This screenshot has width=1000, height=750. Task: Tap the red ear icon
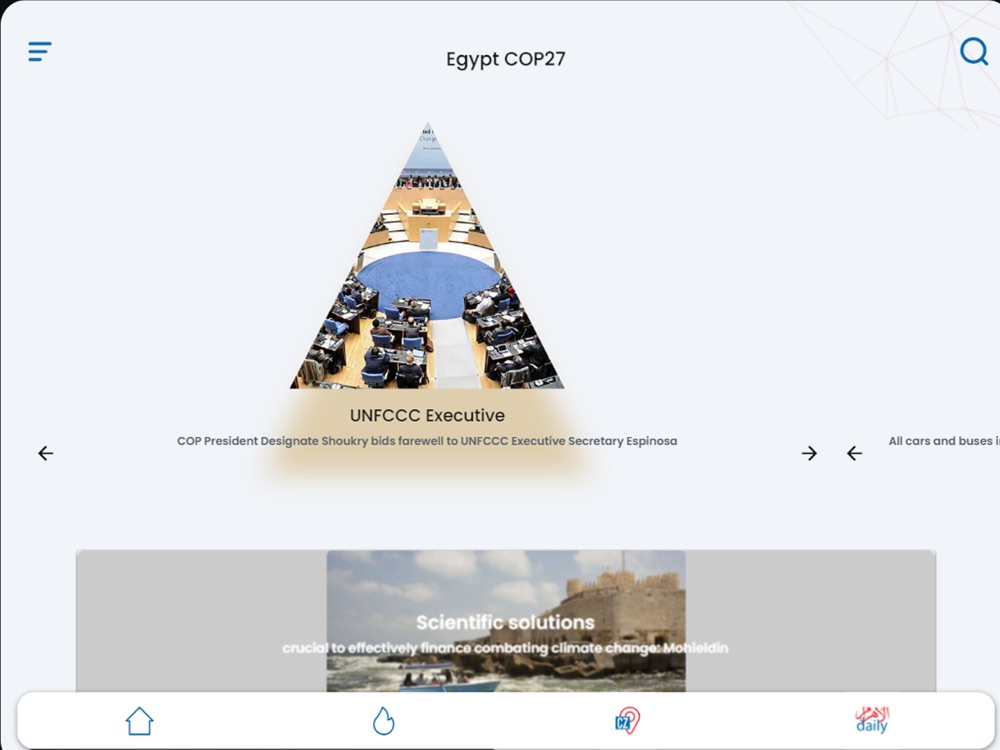tap(628, 721)
